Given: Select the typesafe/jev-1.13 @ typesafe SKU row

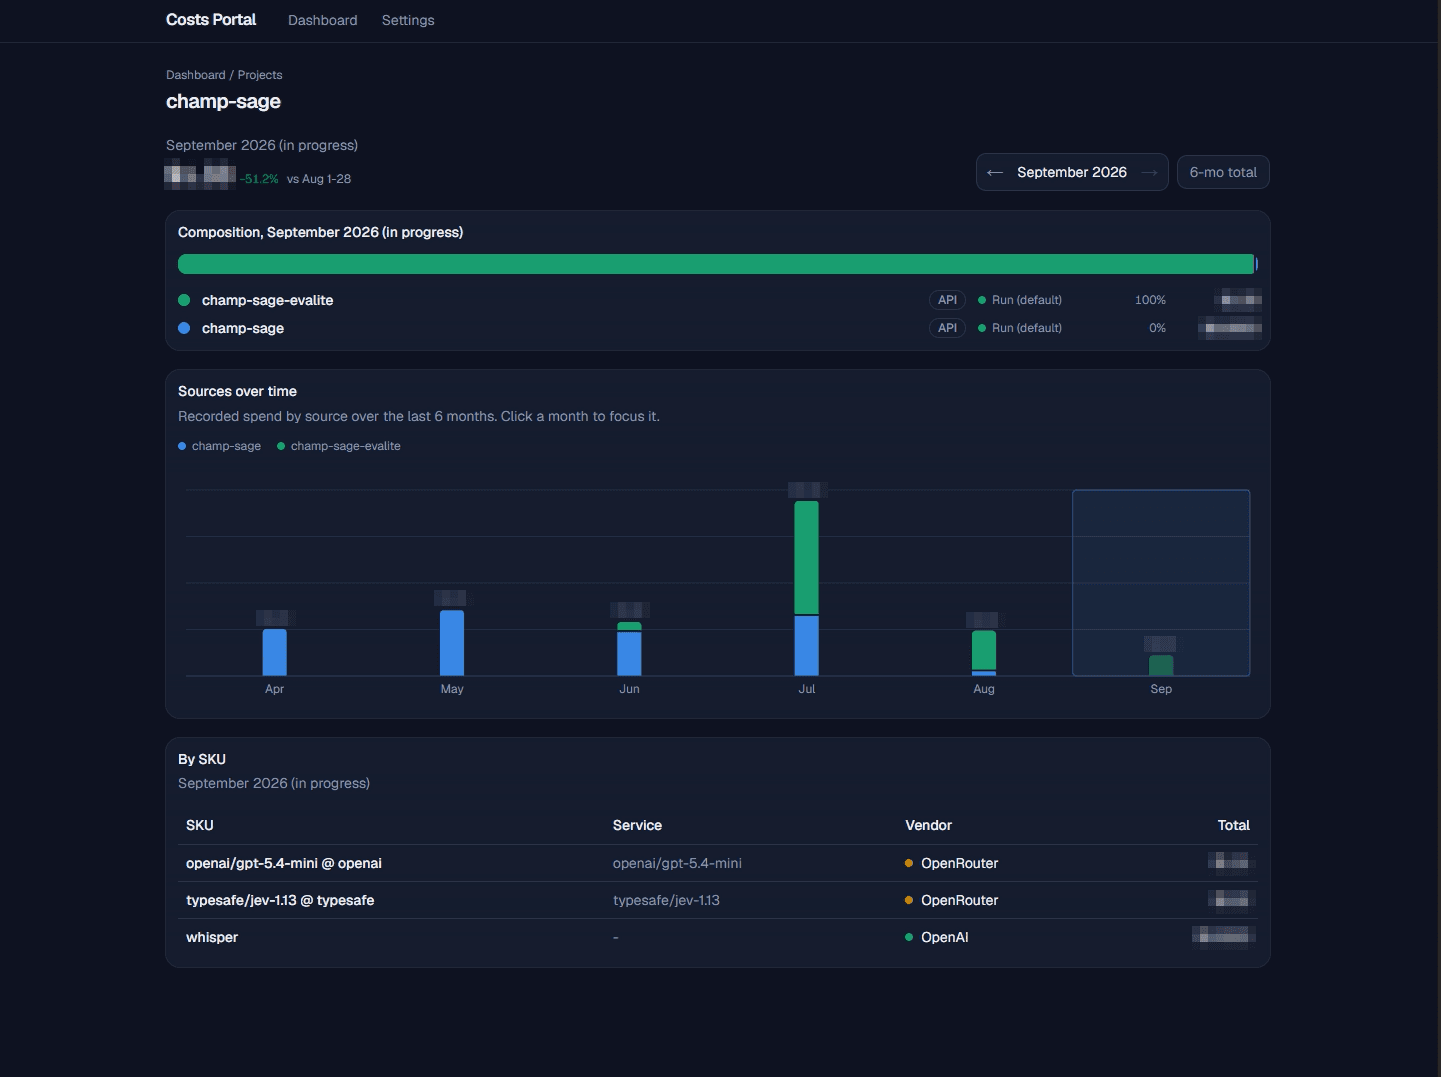Looking at the screenshot, I should [718, 900].
